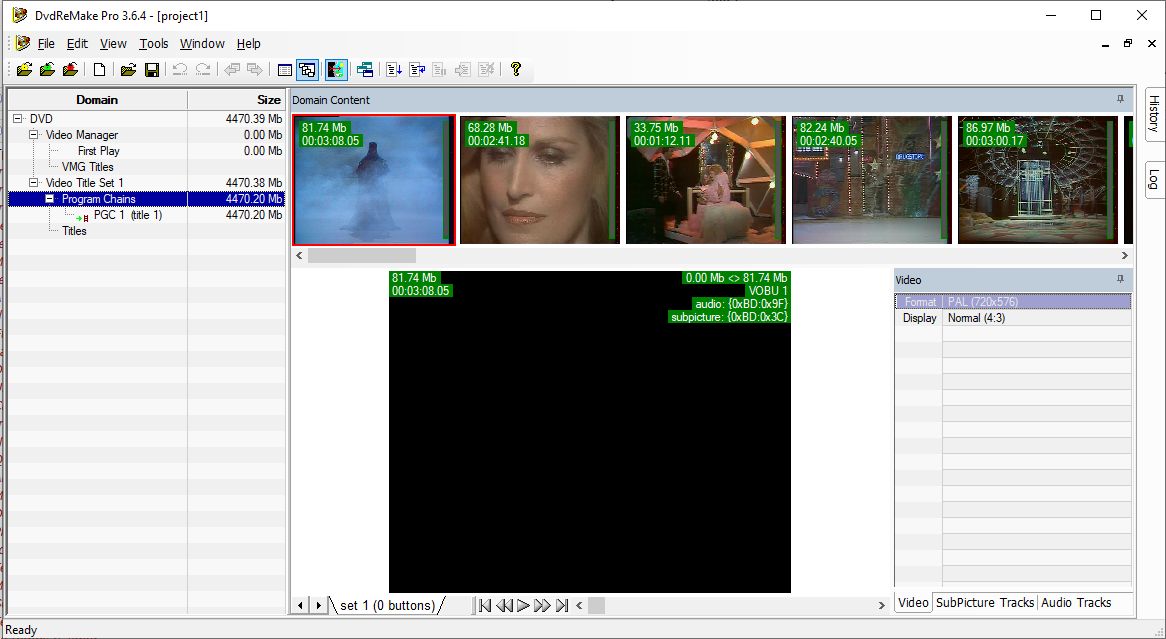Toggle pin on Domain Content panel

[x=1120, y=99]
